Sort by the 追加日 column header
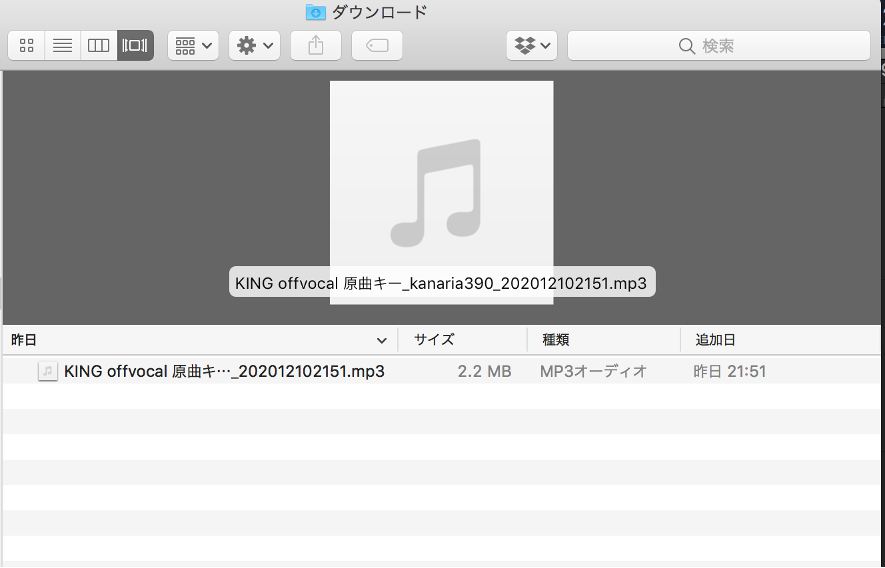This screenshot has height=568, width=885. [781, 340]
